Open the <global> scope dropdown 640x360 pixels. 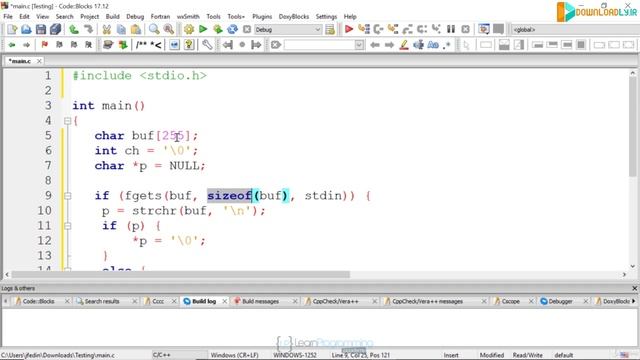coord(576,29)
